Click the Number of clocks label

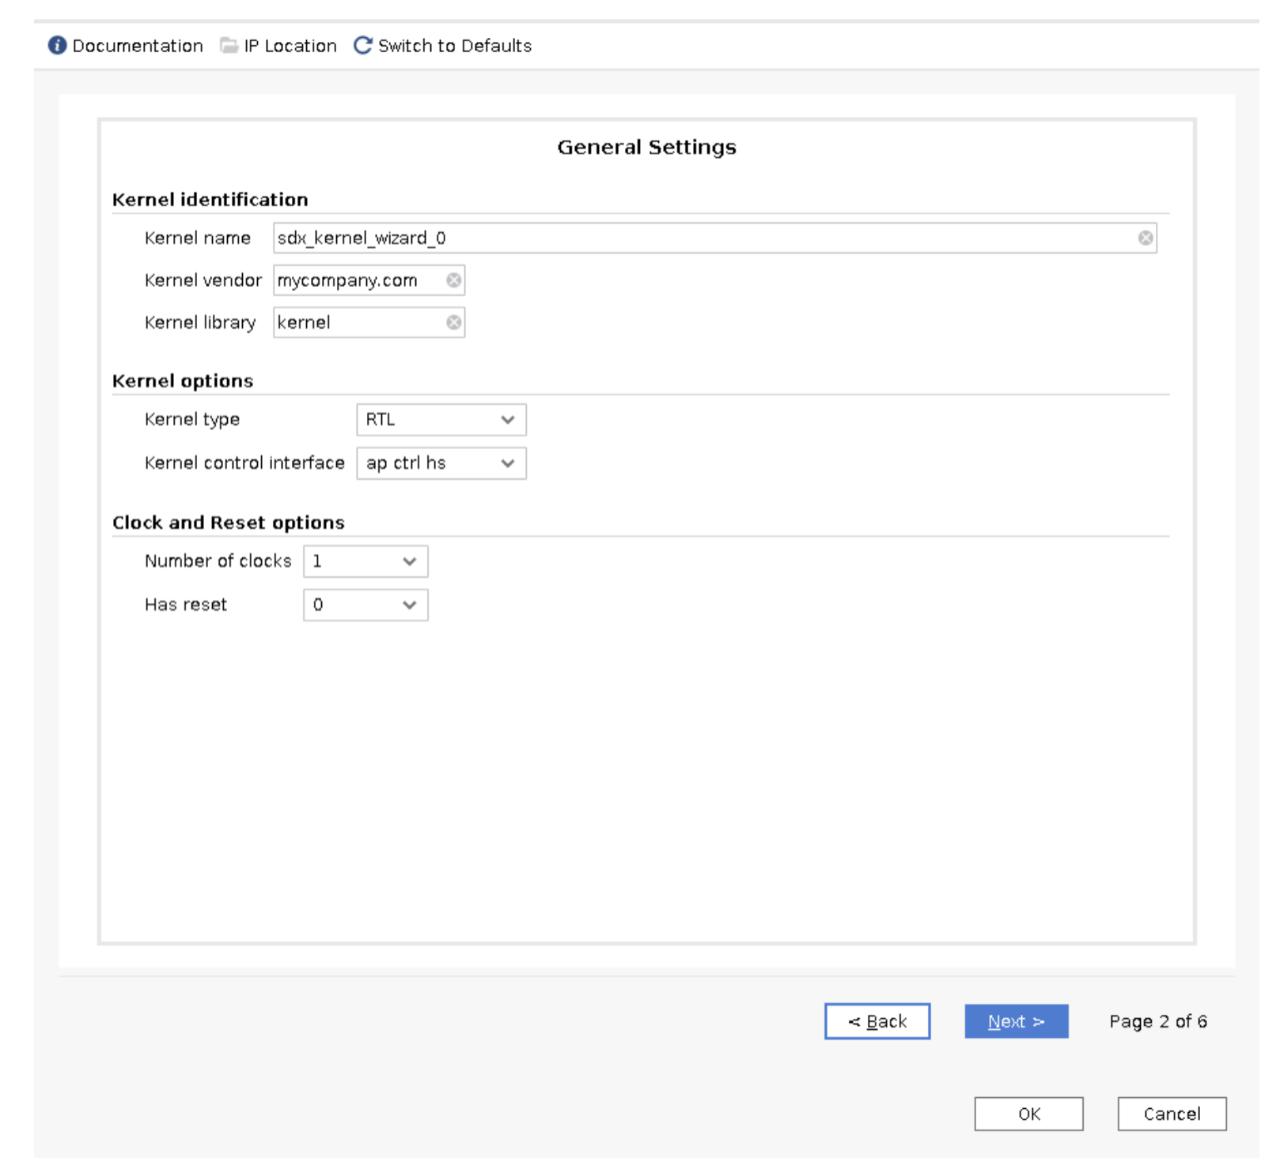tap(218, 561)
